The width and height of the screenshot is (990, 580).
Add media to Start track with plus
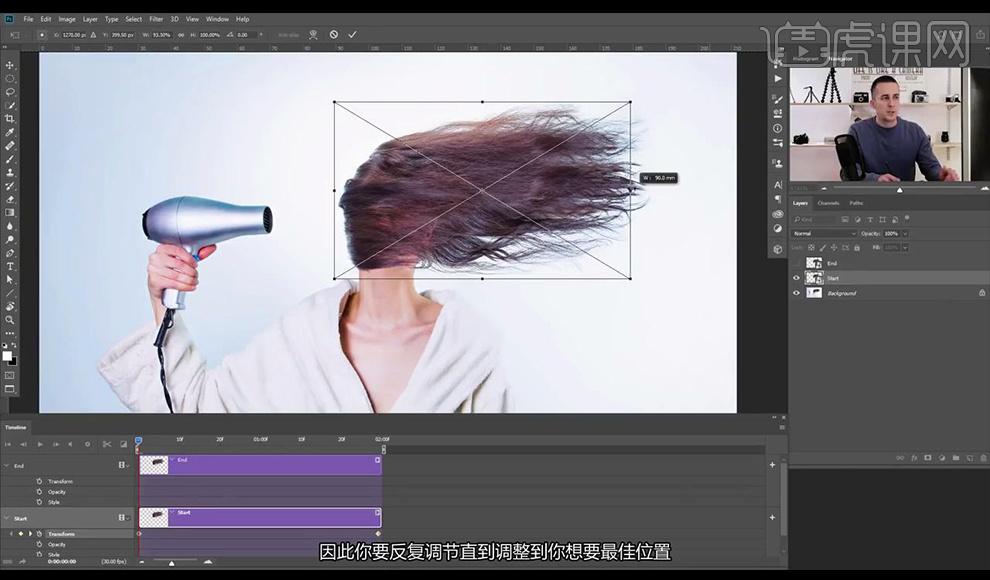tap(772, 518)
